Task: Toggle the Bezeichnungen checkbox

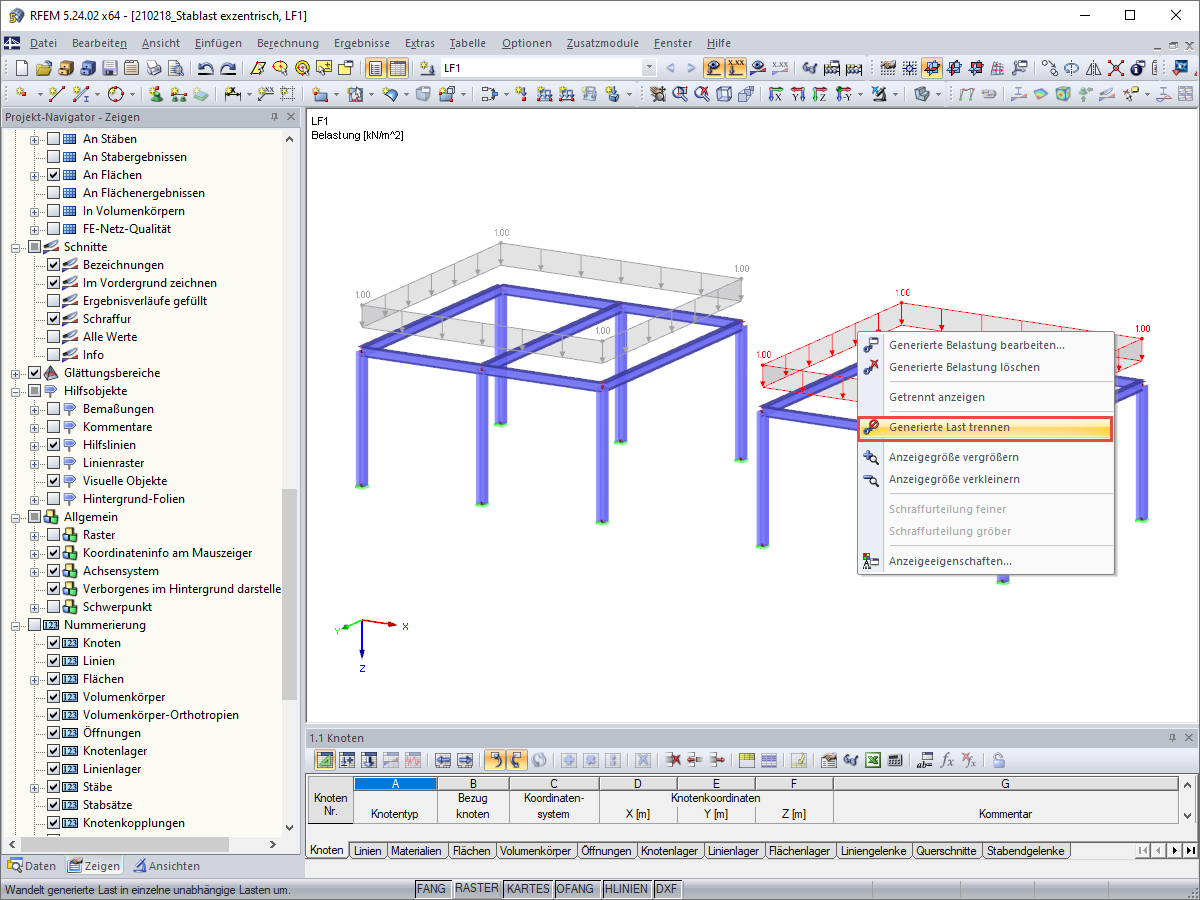Action: click(54, 265)
